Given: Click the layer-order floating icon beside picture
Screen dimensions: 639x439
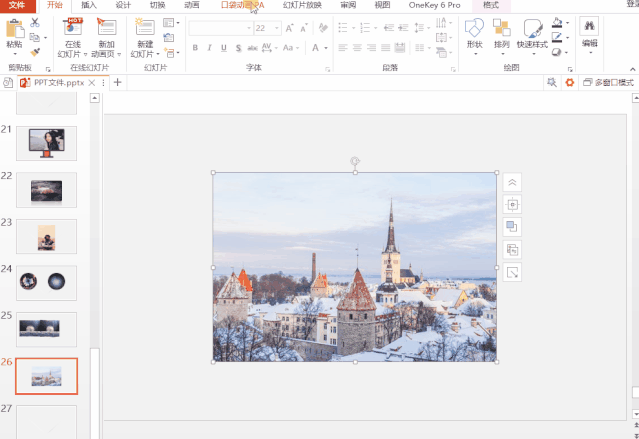Looking at the screenshot, I should [x=512, y=227].
